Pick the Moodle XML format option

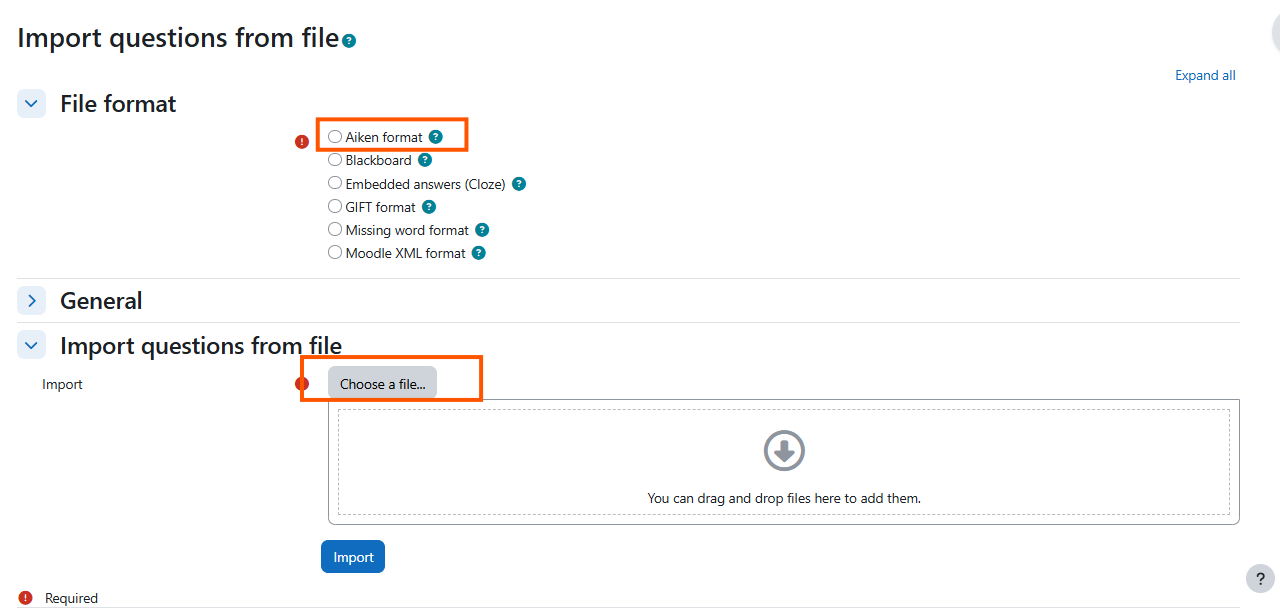click(x=335, y=253)
